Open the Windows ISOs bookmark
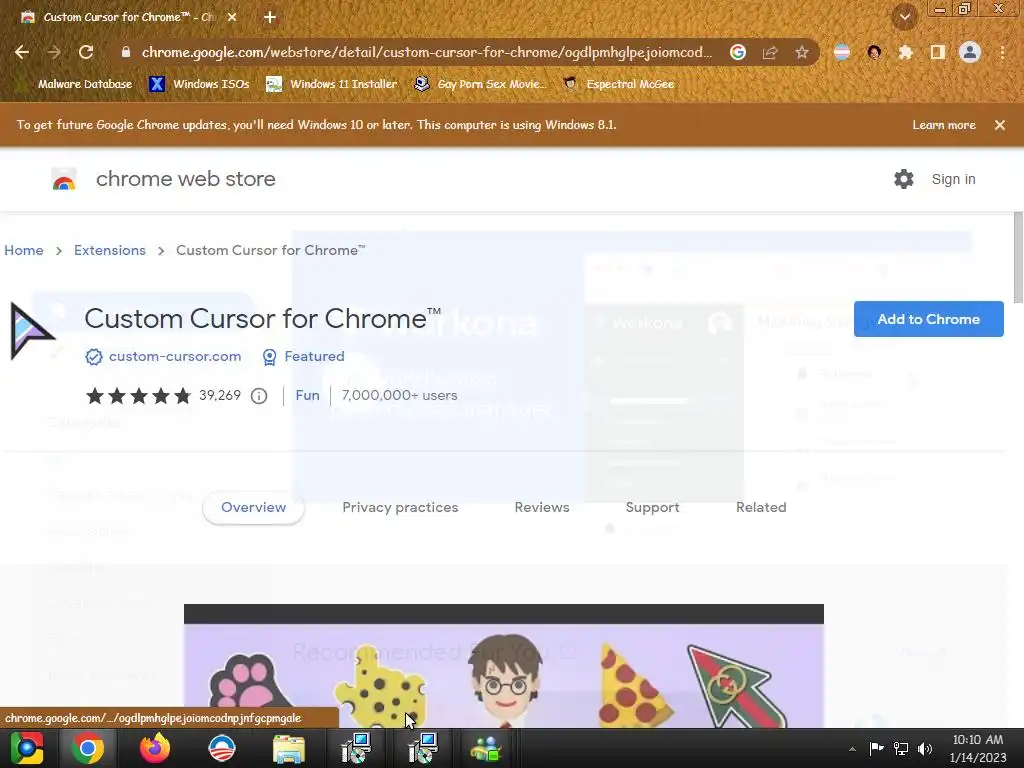Screen dimensions: 1024x768 [199, 84]
